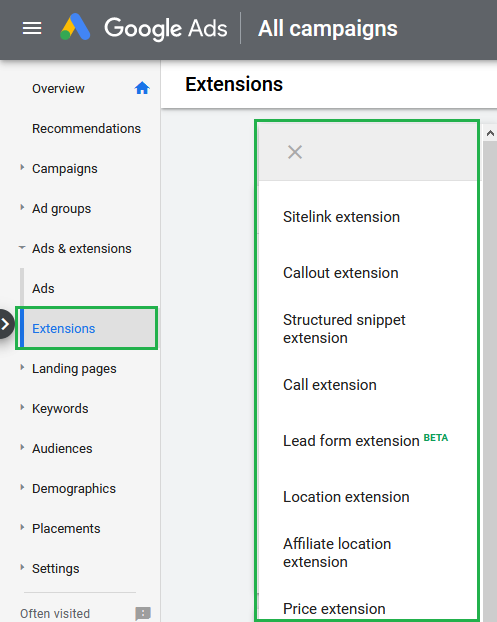This screenshot has height=622, width=497.
Task: Open Recommendations page
Action: (x=86, y=129)
